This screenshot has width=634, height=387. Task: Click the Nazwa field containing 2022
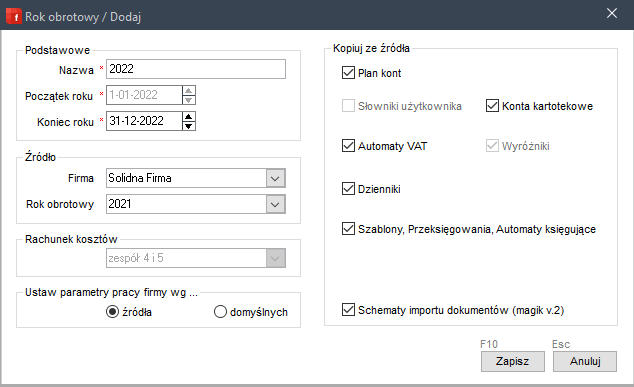click(196, 69)
